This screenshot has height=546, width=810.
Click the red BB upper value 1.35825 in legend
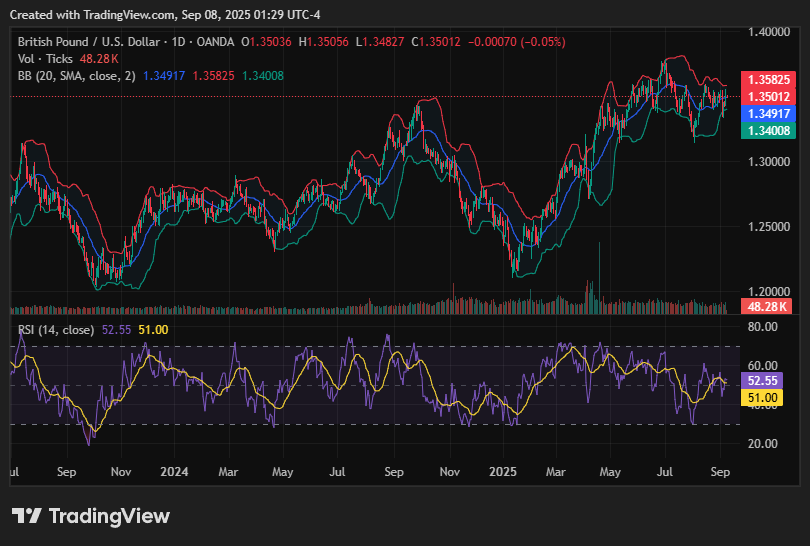click(213, 76)
